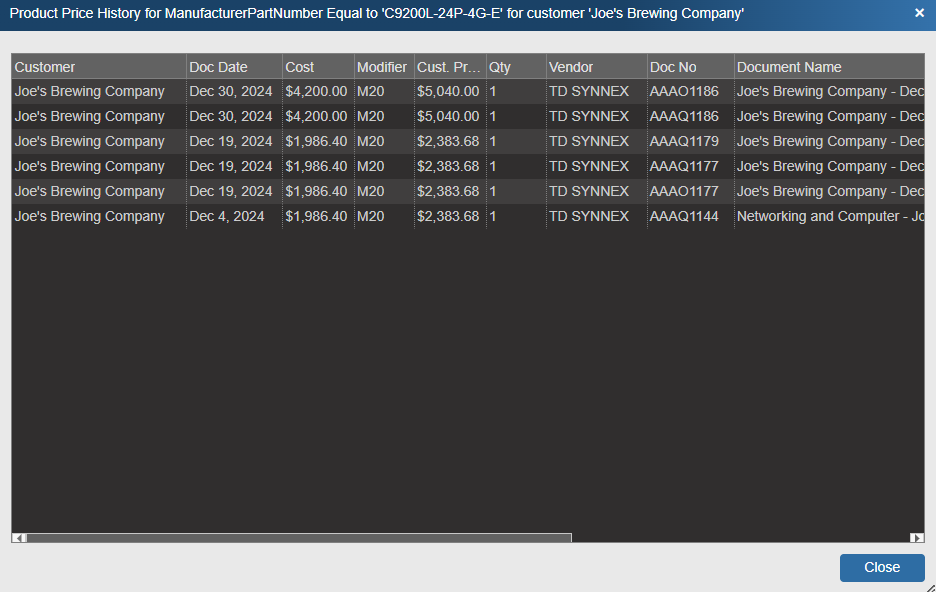Click the $4,200.00 cost in the AAAQ1186 row

click(x=316, y=116)
